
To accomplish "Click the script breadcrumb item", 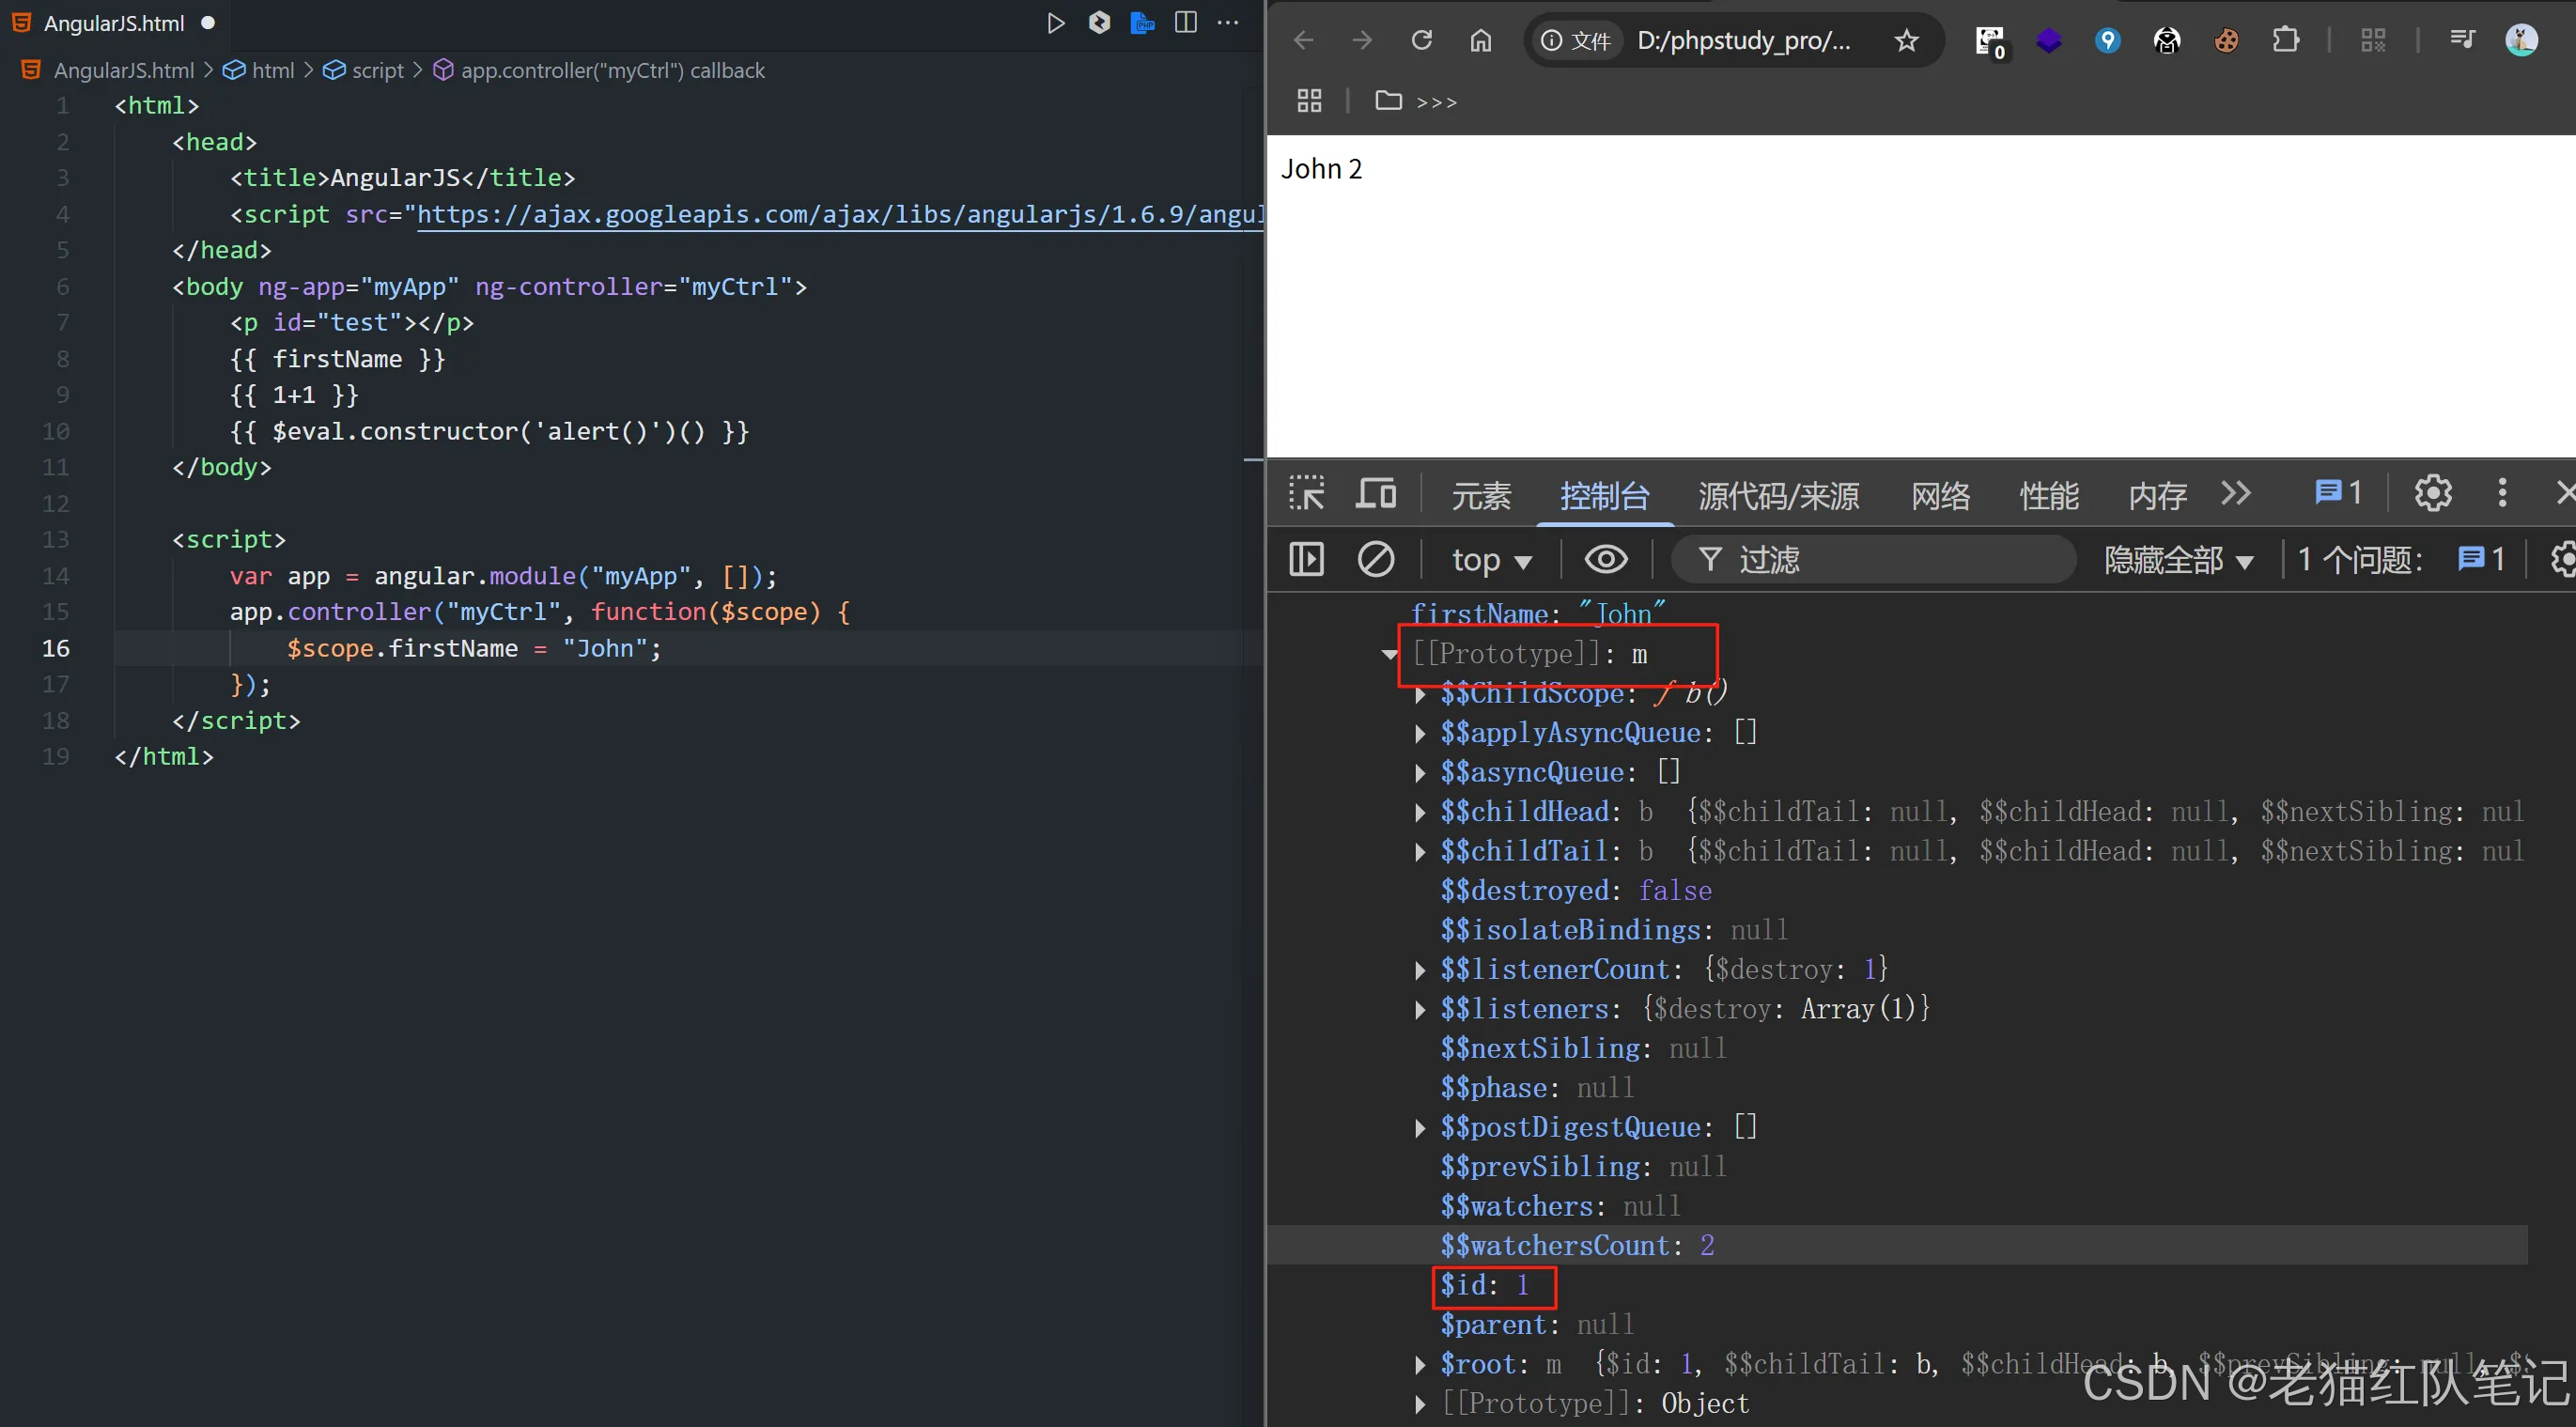I will coord(377,71).
